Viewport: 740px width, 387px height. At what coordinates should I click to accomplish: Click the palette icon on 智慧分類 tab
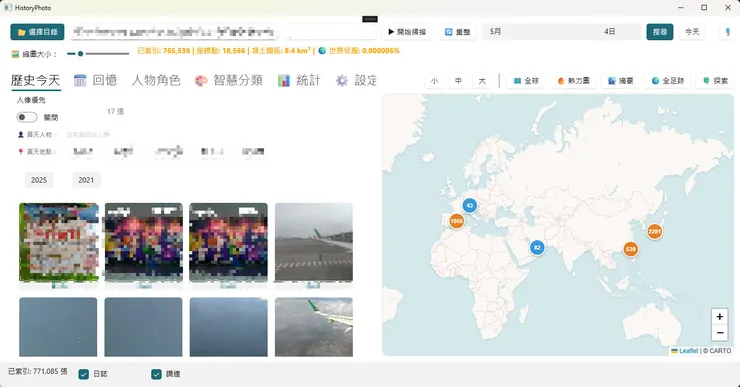click(x=201, y=81)
